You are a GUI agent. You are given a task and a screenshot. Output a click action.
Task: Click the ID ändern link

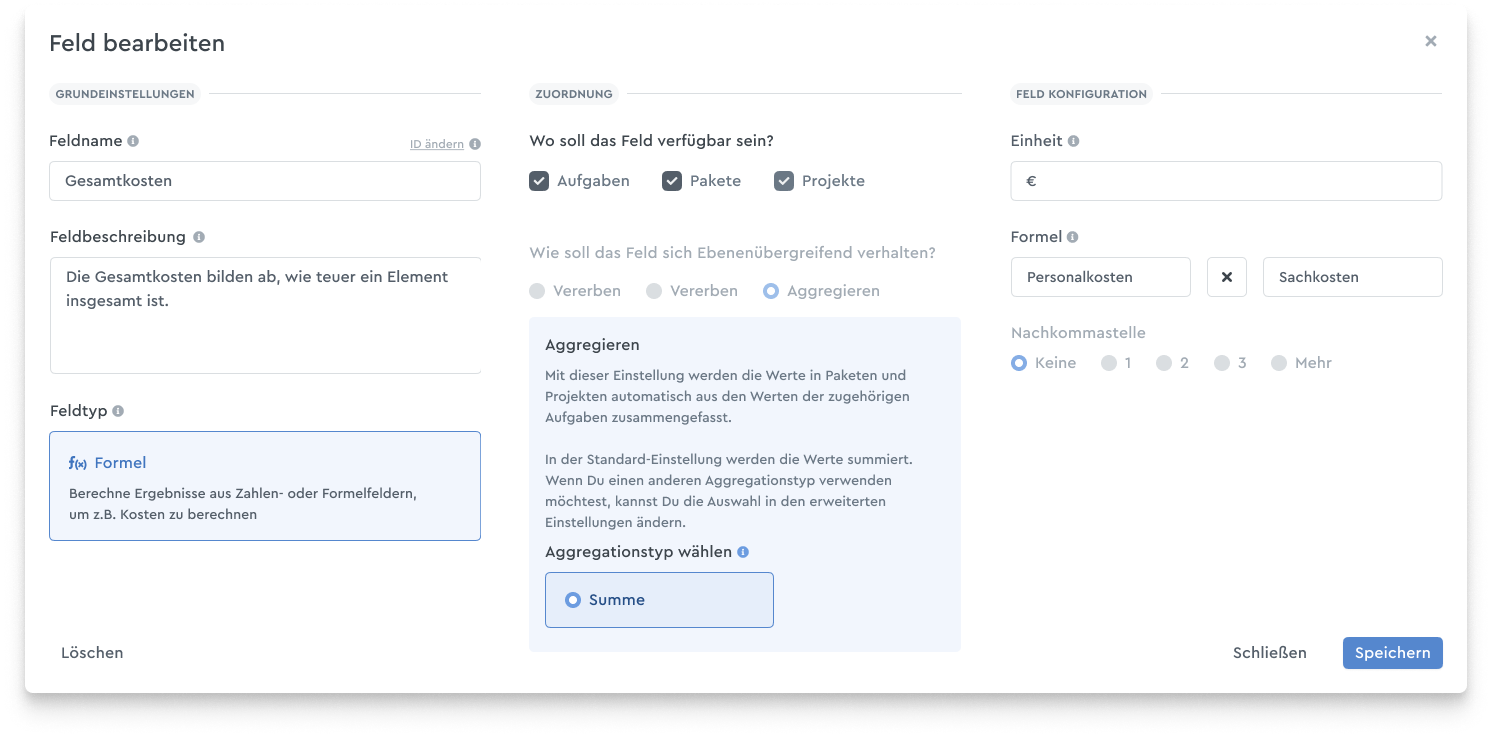click(437, 144)
